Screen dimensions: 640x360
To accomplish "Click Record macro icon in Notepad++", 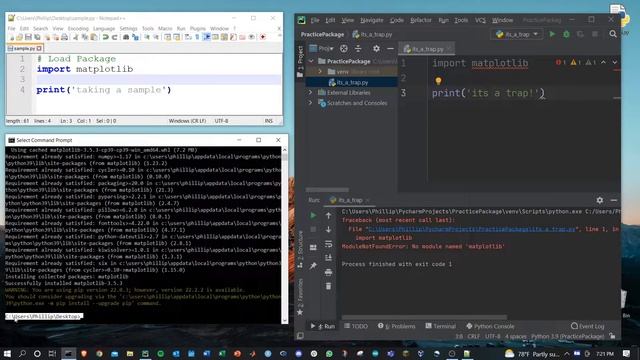I will pyautogui.click(x=263, y=37).
